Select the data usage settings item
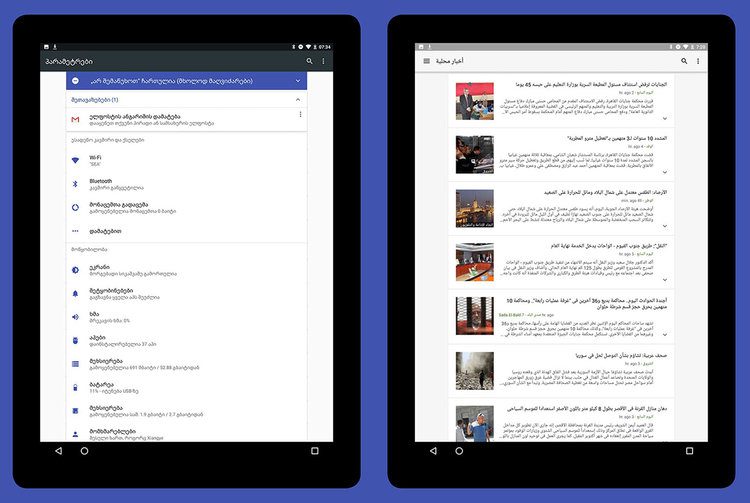Viewport: 750px width, 503px height. [187, 208]
